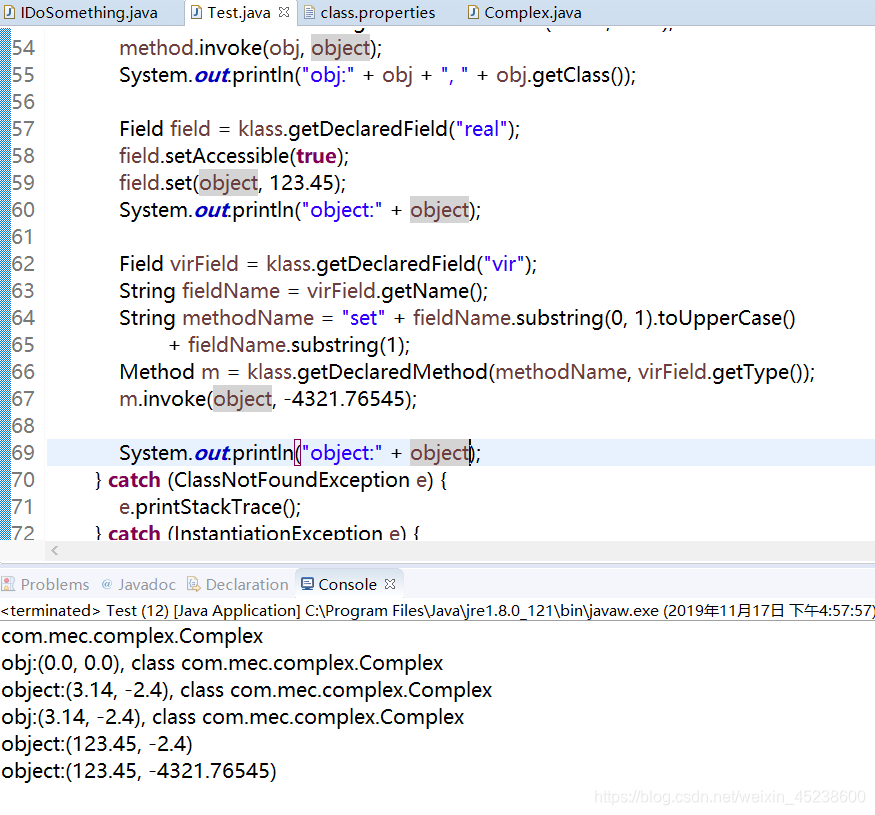This screenshot has height=815, width=875.
Task: Click the Console monitor icon
Action: 307,584
